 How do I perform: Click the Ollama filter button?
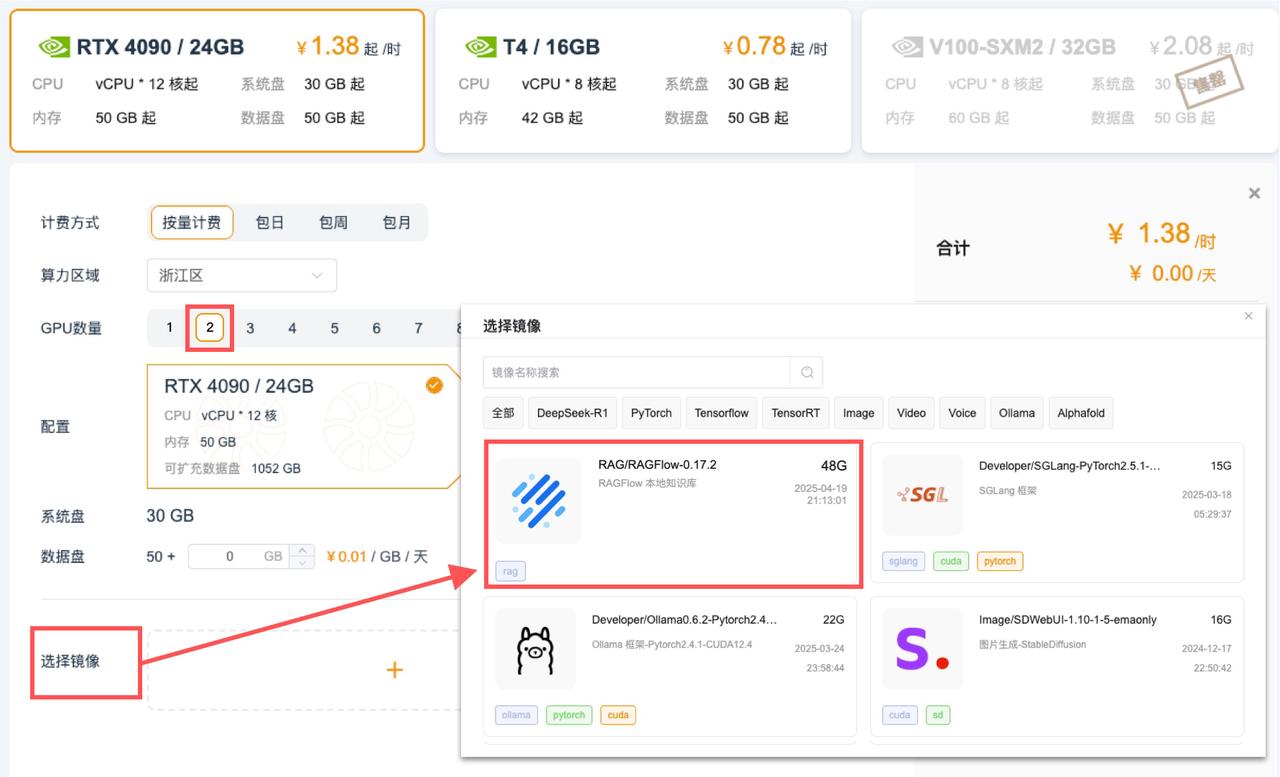point(1016,413)
